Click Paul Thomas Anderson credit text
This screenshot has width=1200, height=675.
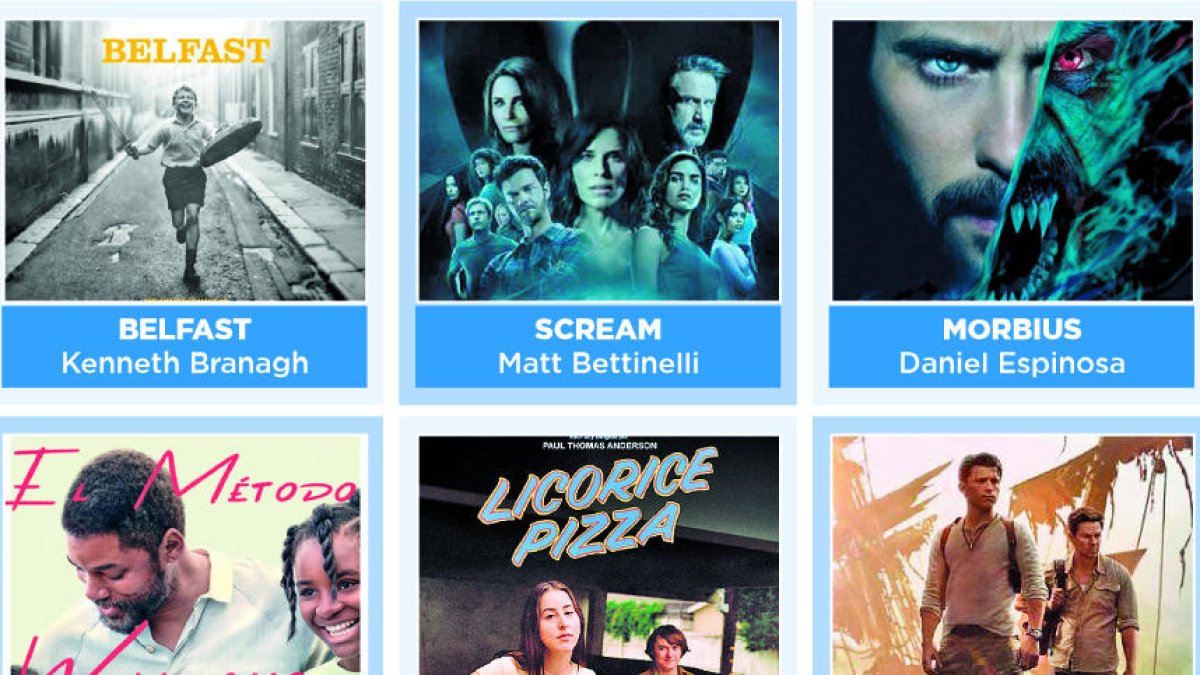pyautogui.click(x=598, y=446)
